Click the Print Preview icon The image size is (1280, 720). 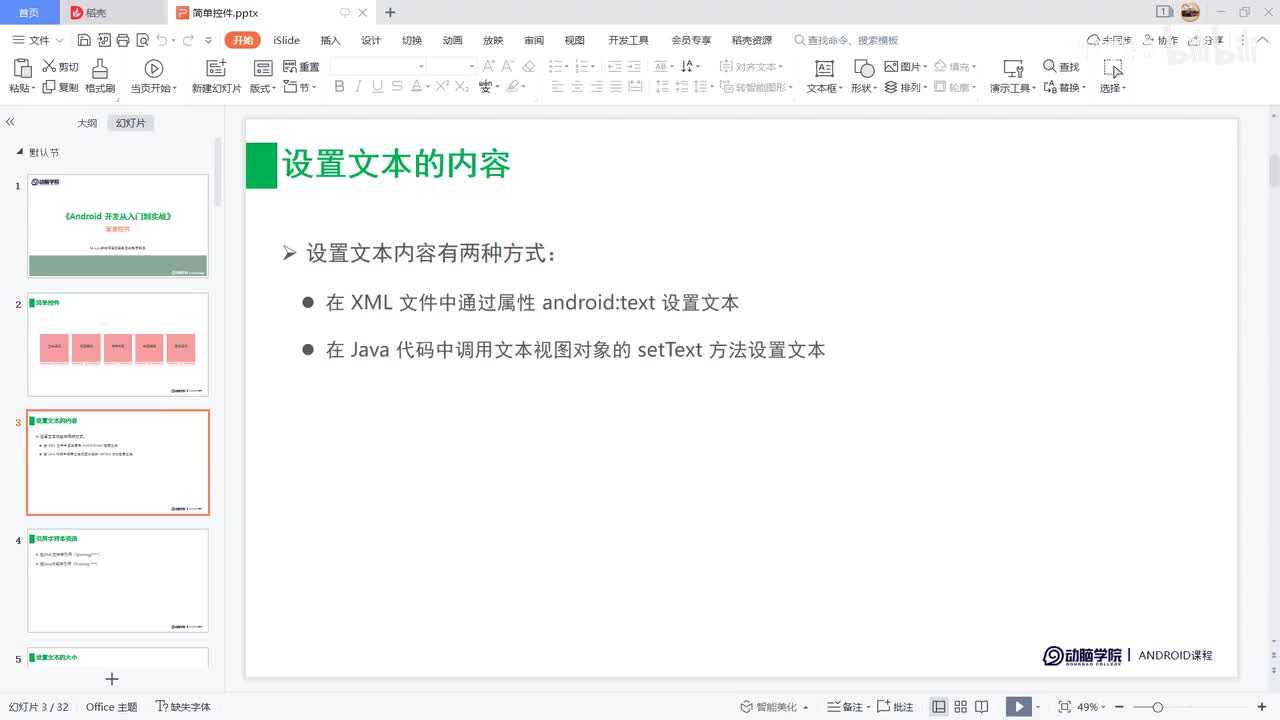point(142,40)
